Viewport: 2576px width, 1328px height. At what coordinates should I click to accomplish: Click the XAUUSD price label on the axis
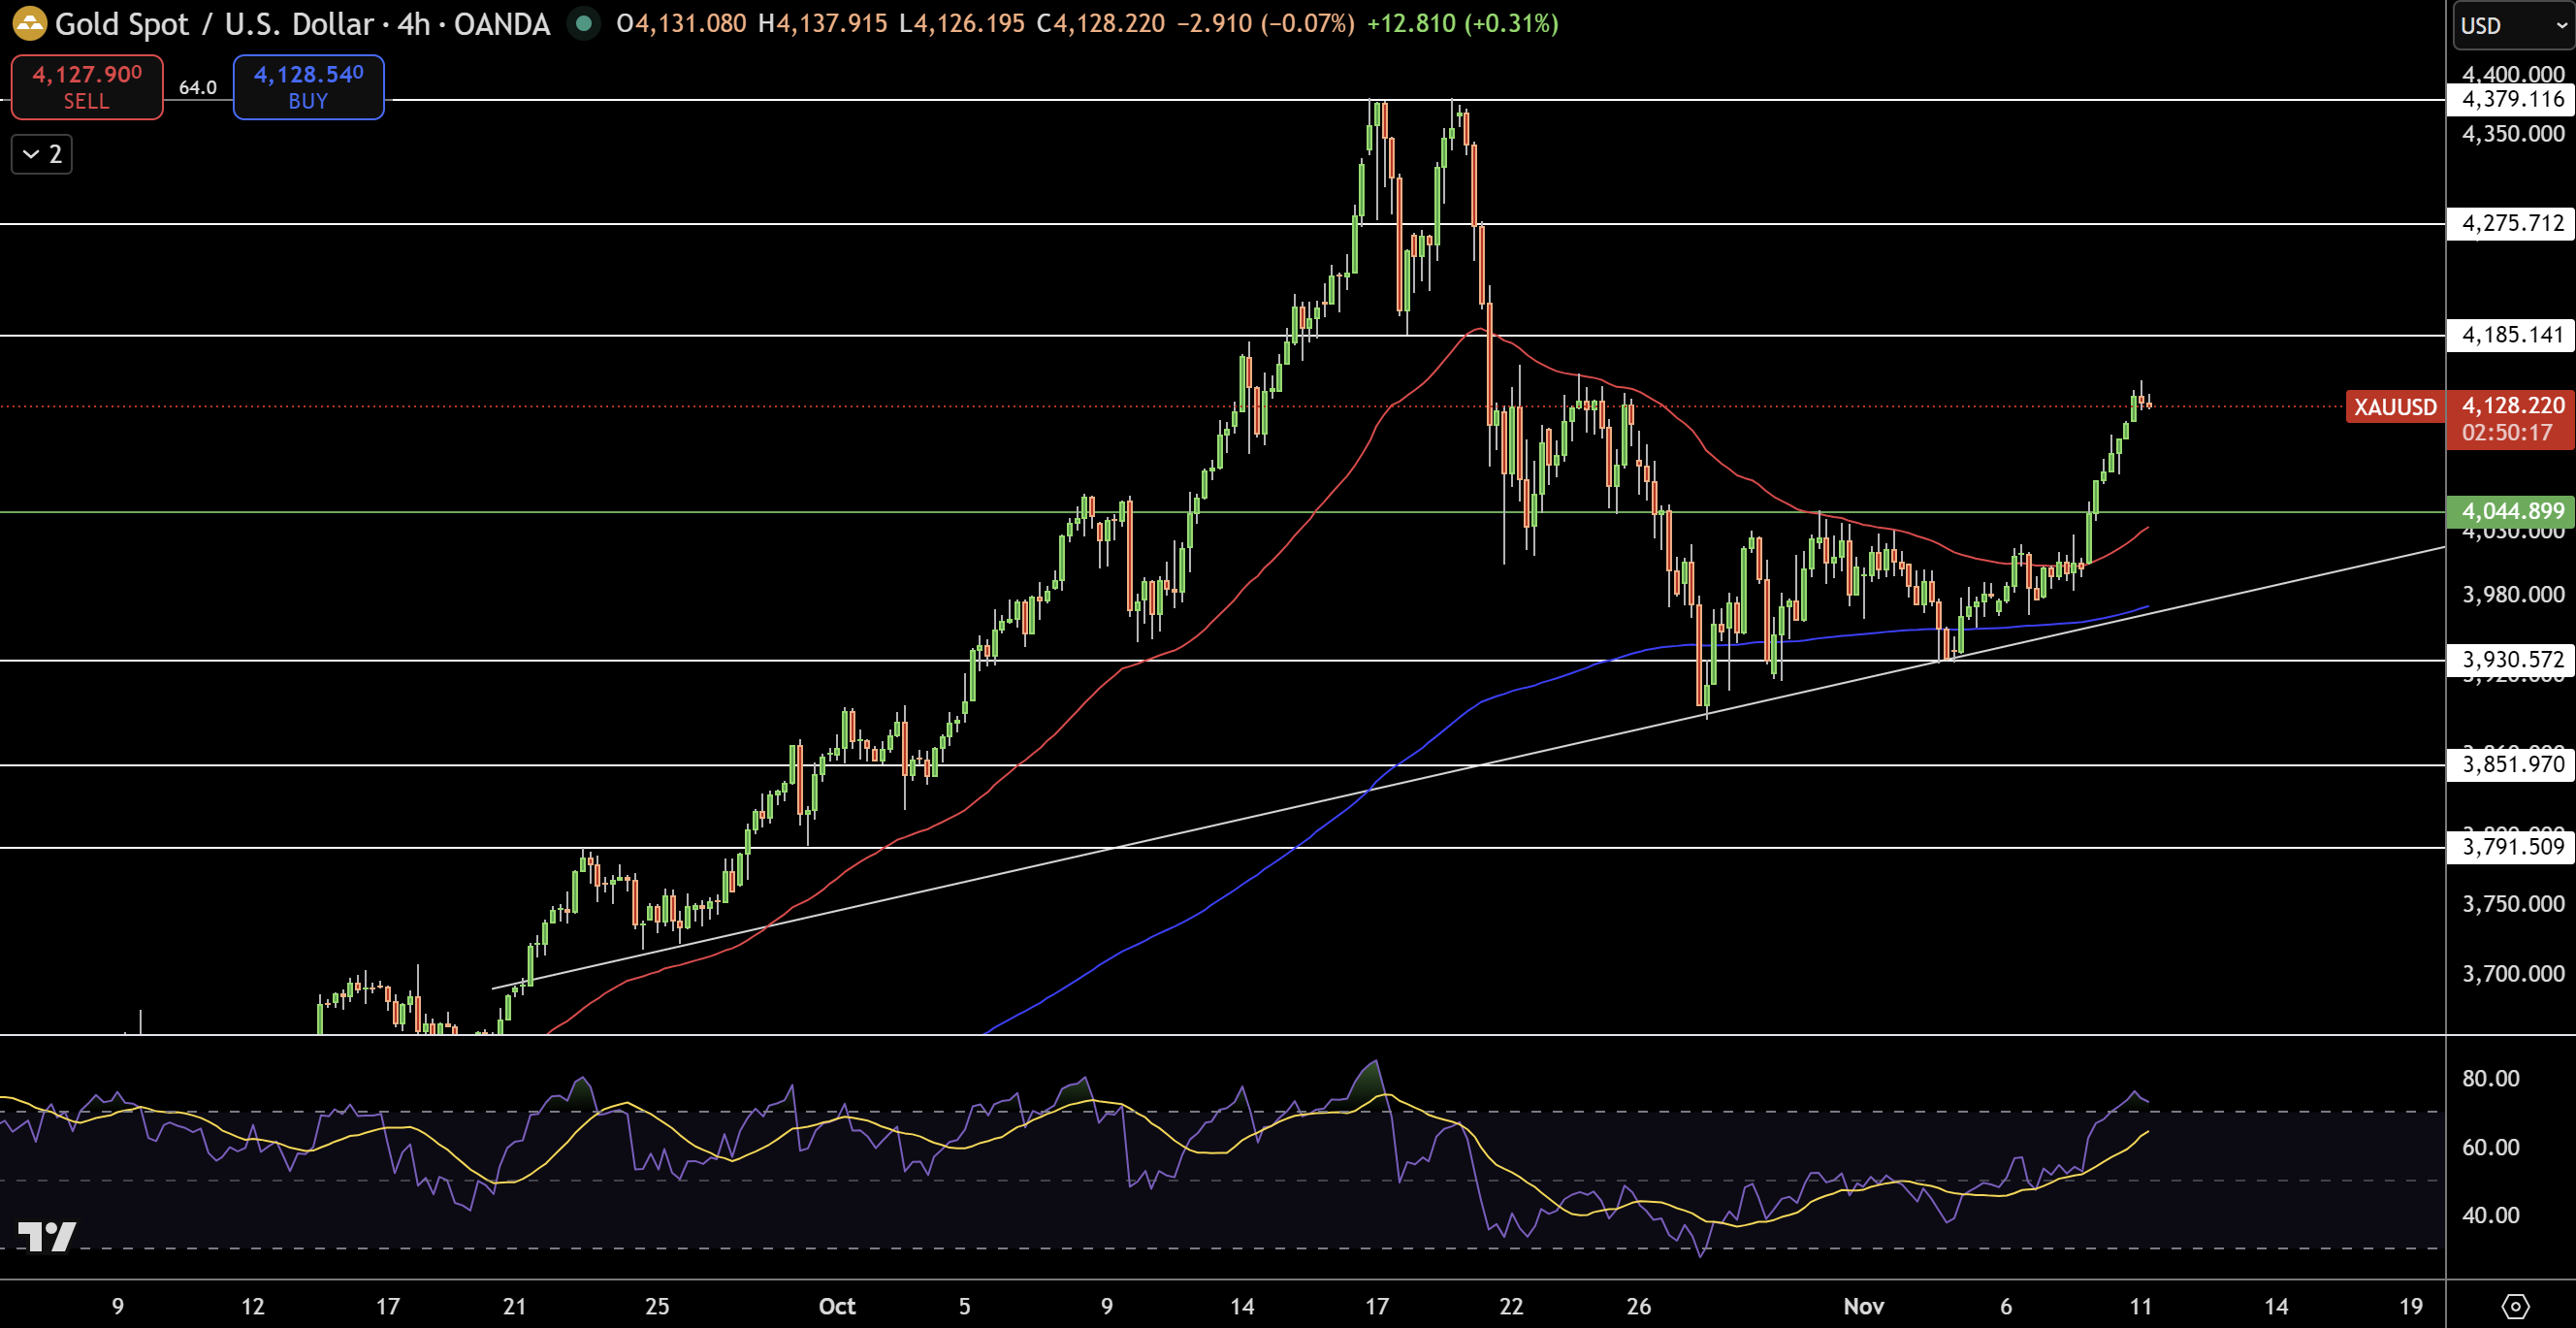pos(2394,407)
